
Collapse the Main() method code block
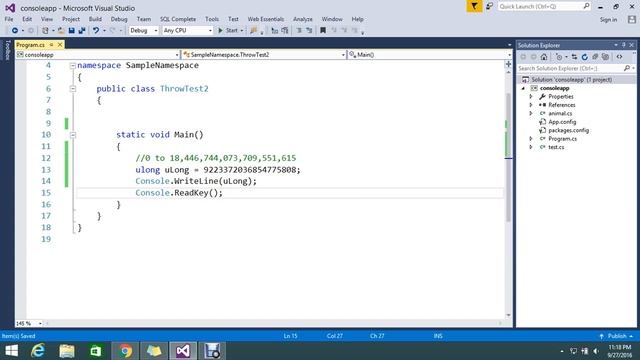point(73,135)
